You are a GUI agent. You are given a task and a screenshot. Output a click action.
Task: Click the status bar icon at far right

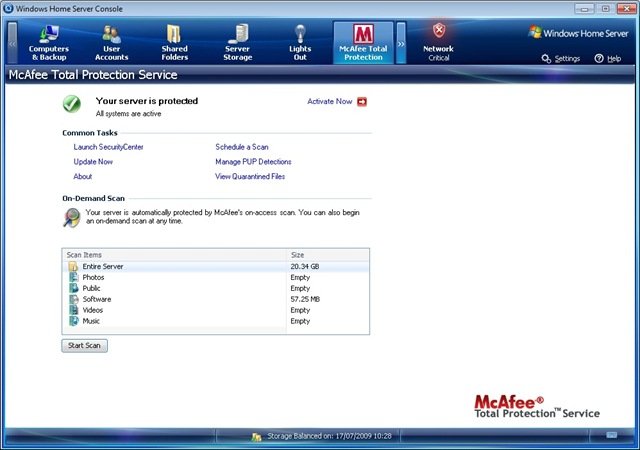click(611, 435)
